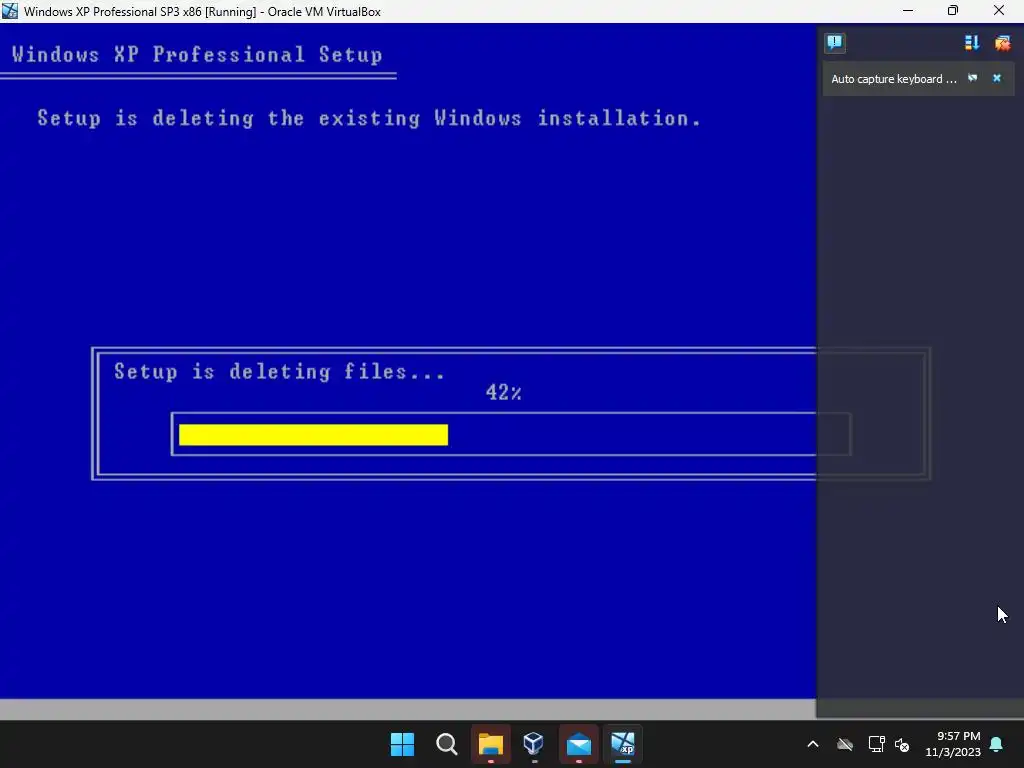Click the notification sort order icon
Screen dimensions: 1024x768
pos(972,43)
